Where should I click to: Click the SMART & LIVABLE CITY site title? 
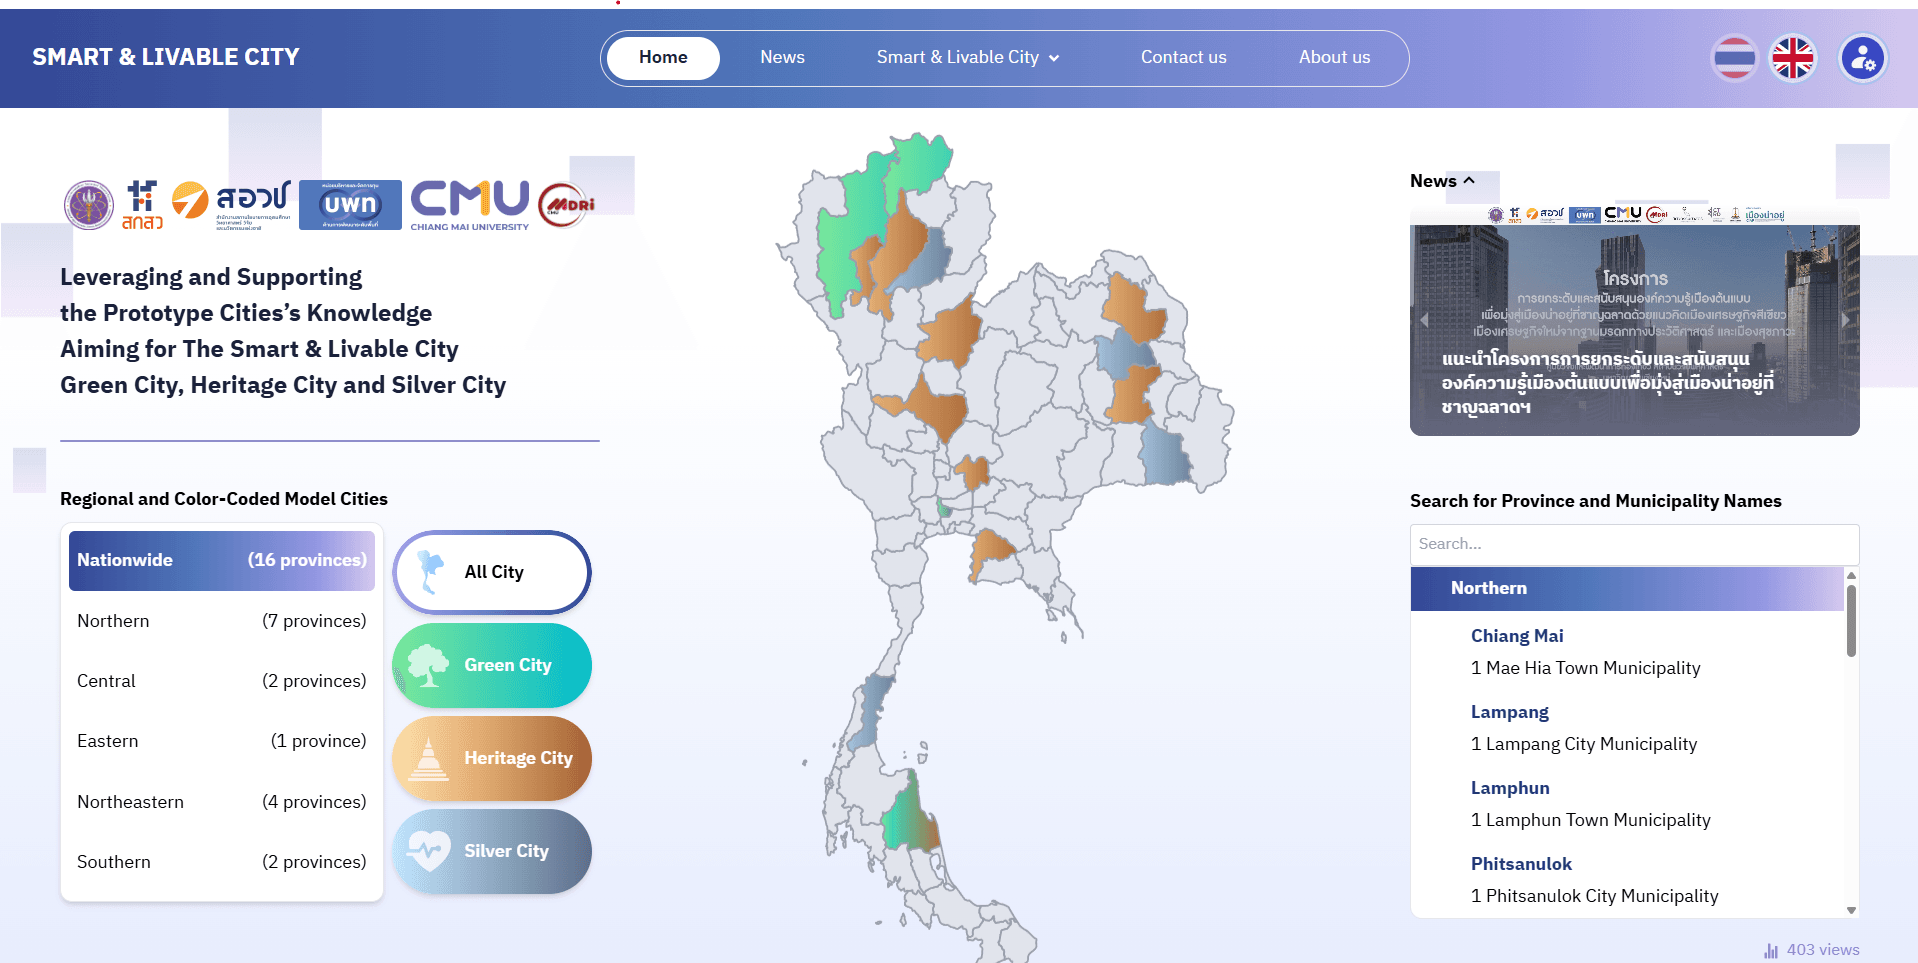pyautogui.click(x=166, y=57)
